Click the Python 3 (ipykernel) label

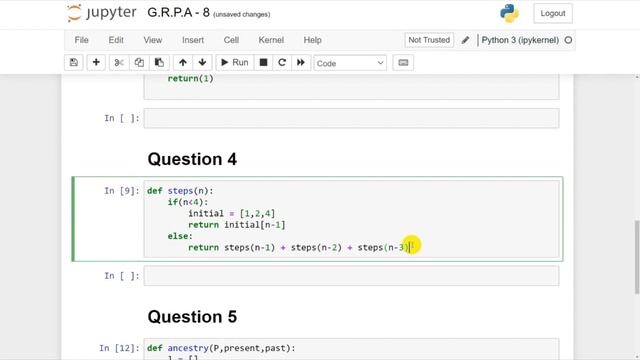(x=520, y=40)
